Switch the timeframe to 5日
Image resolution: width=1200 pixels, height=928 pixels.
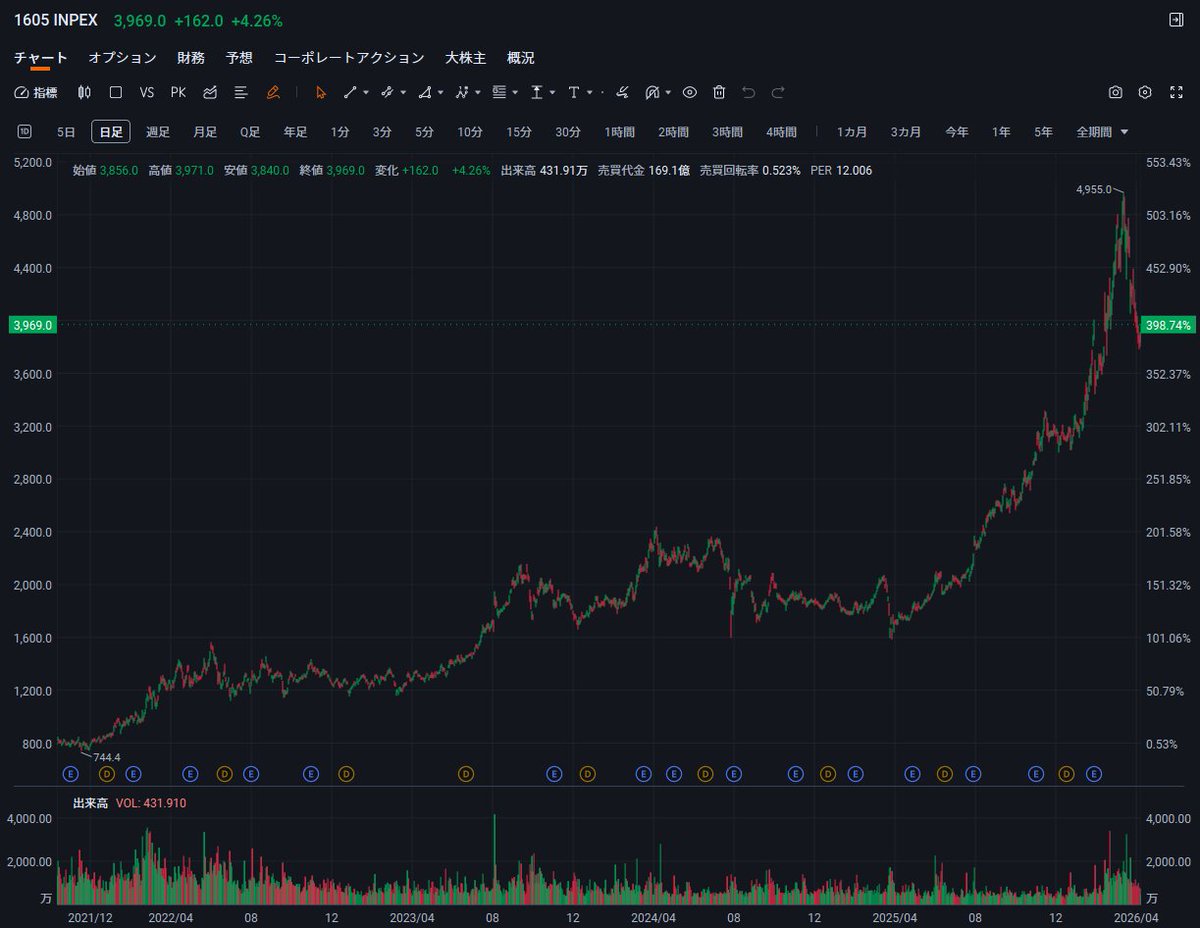pos(66,132)
